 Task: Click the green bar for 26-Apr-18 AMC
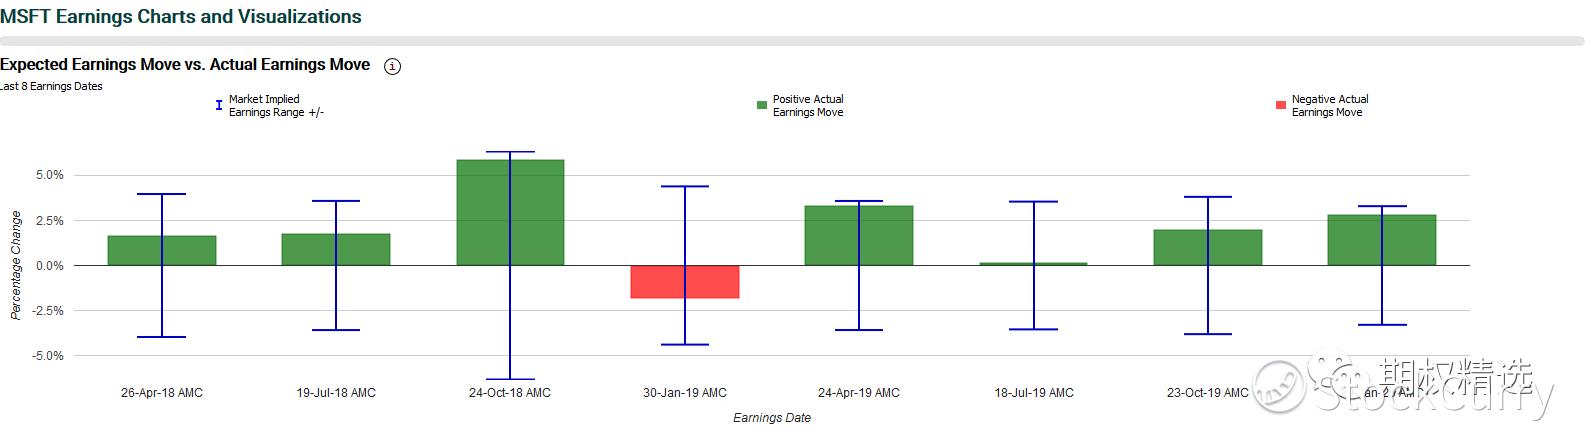pos(135,251)
